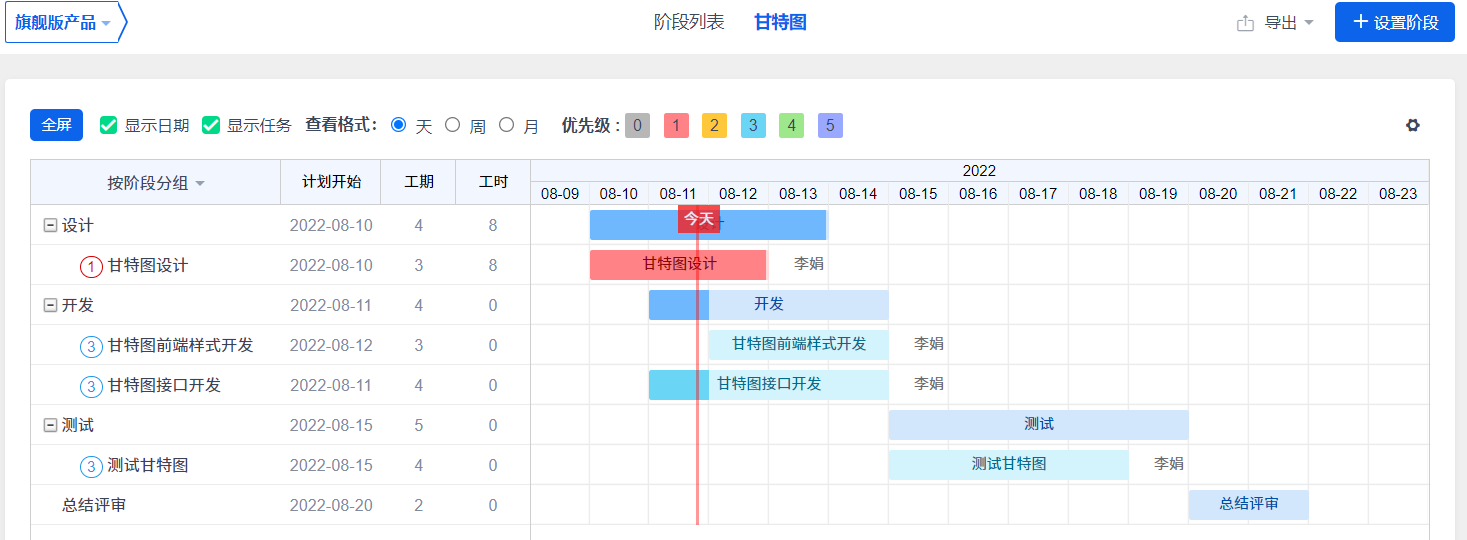Click the 测试 stage name in table
The width and height of the screenshot is (1467, 540).
click(78, 425)
